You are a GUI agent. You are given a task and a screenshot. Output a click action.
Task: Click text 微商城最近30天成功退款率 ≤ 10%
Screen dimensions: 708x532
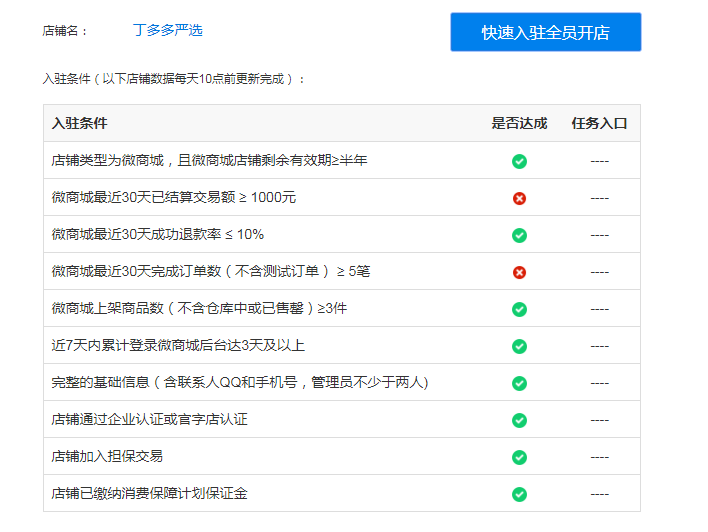coord(158,234)
